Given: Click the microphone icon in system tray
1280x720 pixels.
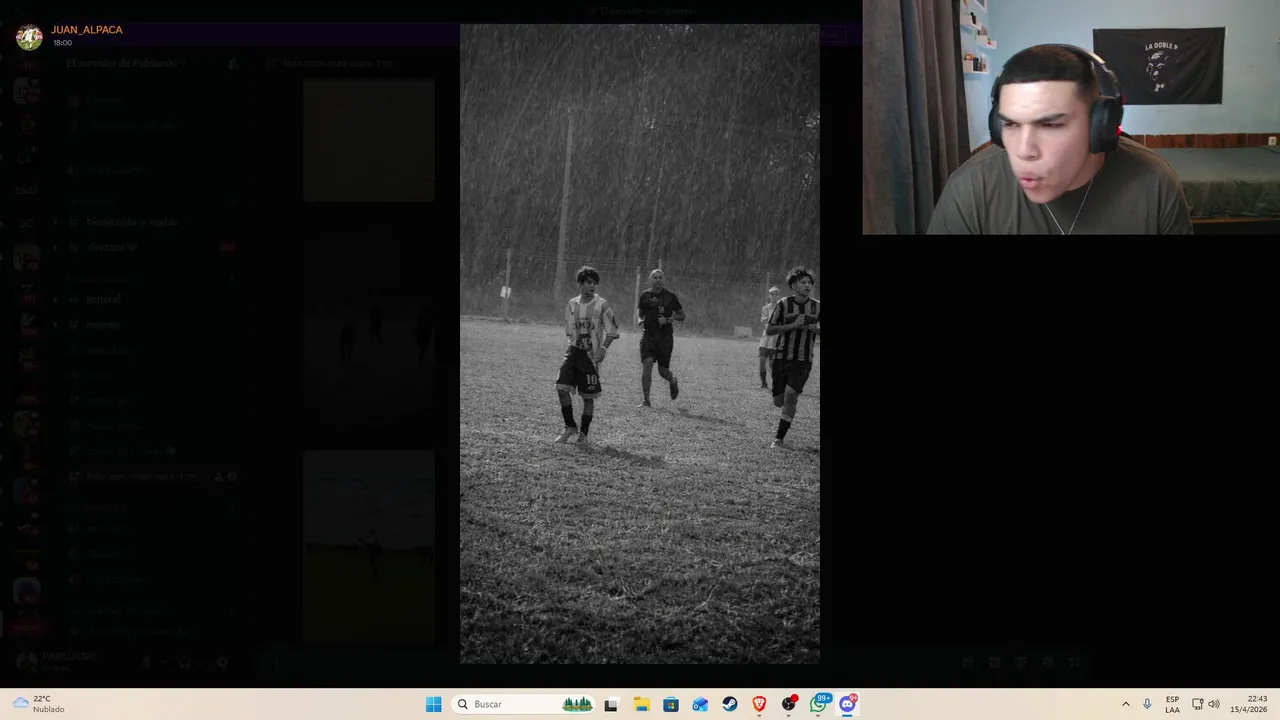Looking at the screenshot, I should (x=1147, y=704).
